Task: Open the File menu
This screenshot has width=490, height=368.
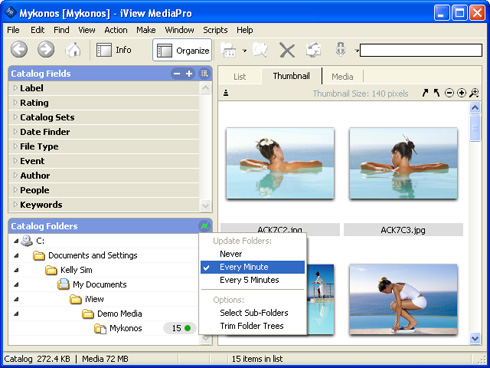Action: 13,30
